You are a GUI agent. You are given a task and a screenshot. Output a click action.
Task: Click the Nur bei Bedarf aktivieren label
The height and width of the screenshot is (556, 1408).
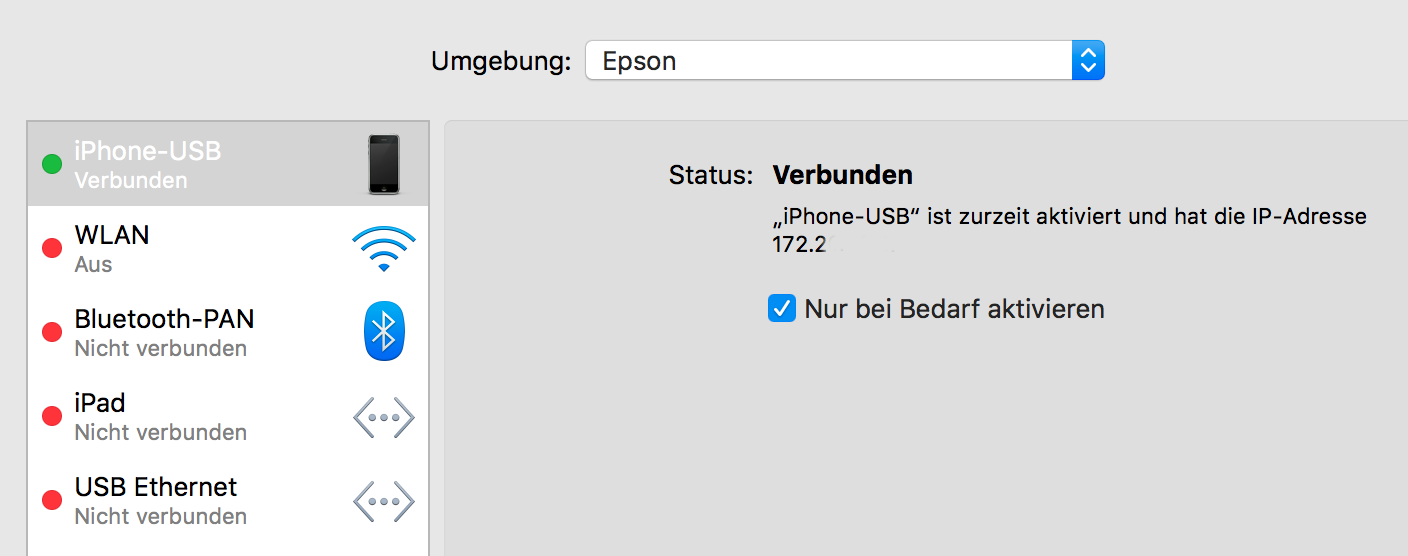coord(954,309)
